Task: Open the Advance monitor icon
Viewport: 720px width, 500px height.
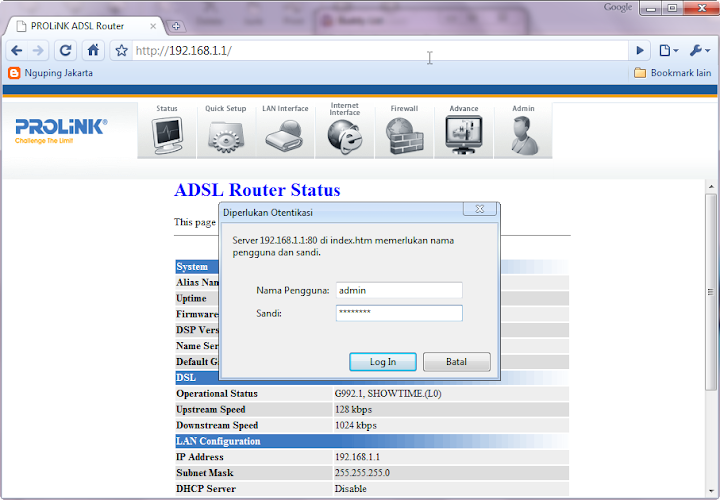Action: point(464,135)
